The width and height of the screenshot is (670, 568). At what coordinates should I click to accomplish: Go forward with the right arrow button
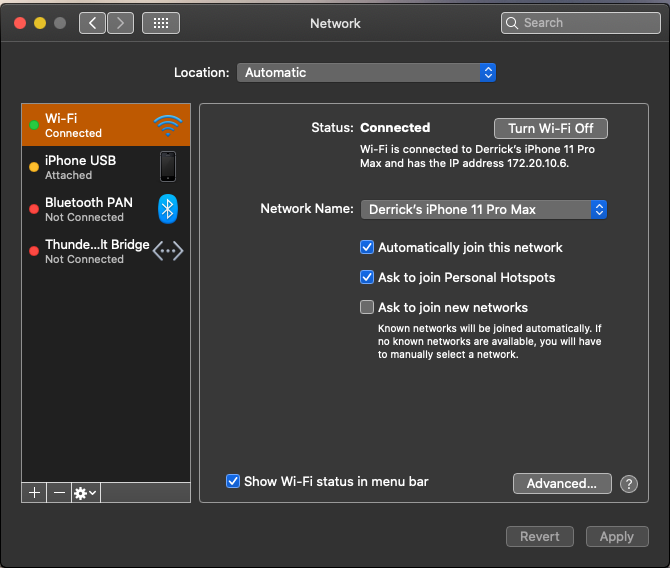click(120, 23)
